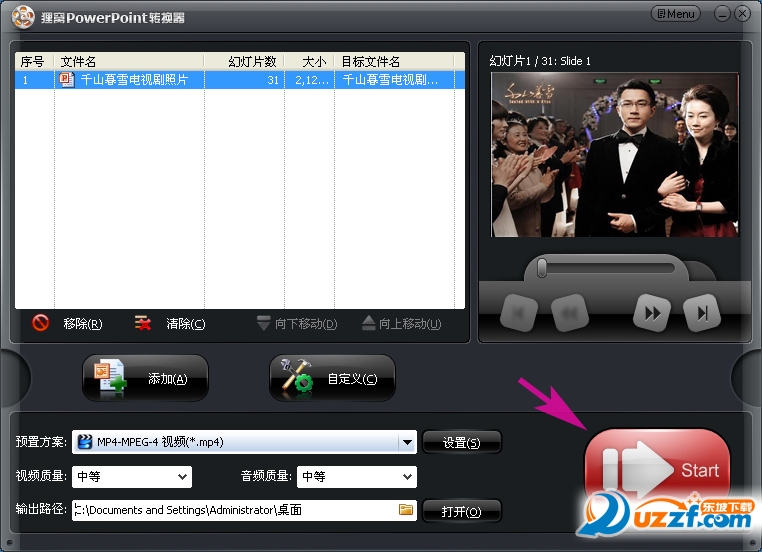Viewport: 762px width, 552px height.
Task: Jump to the last slide in preview
Action: coord(702,313)
